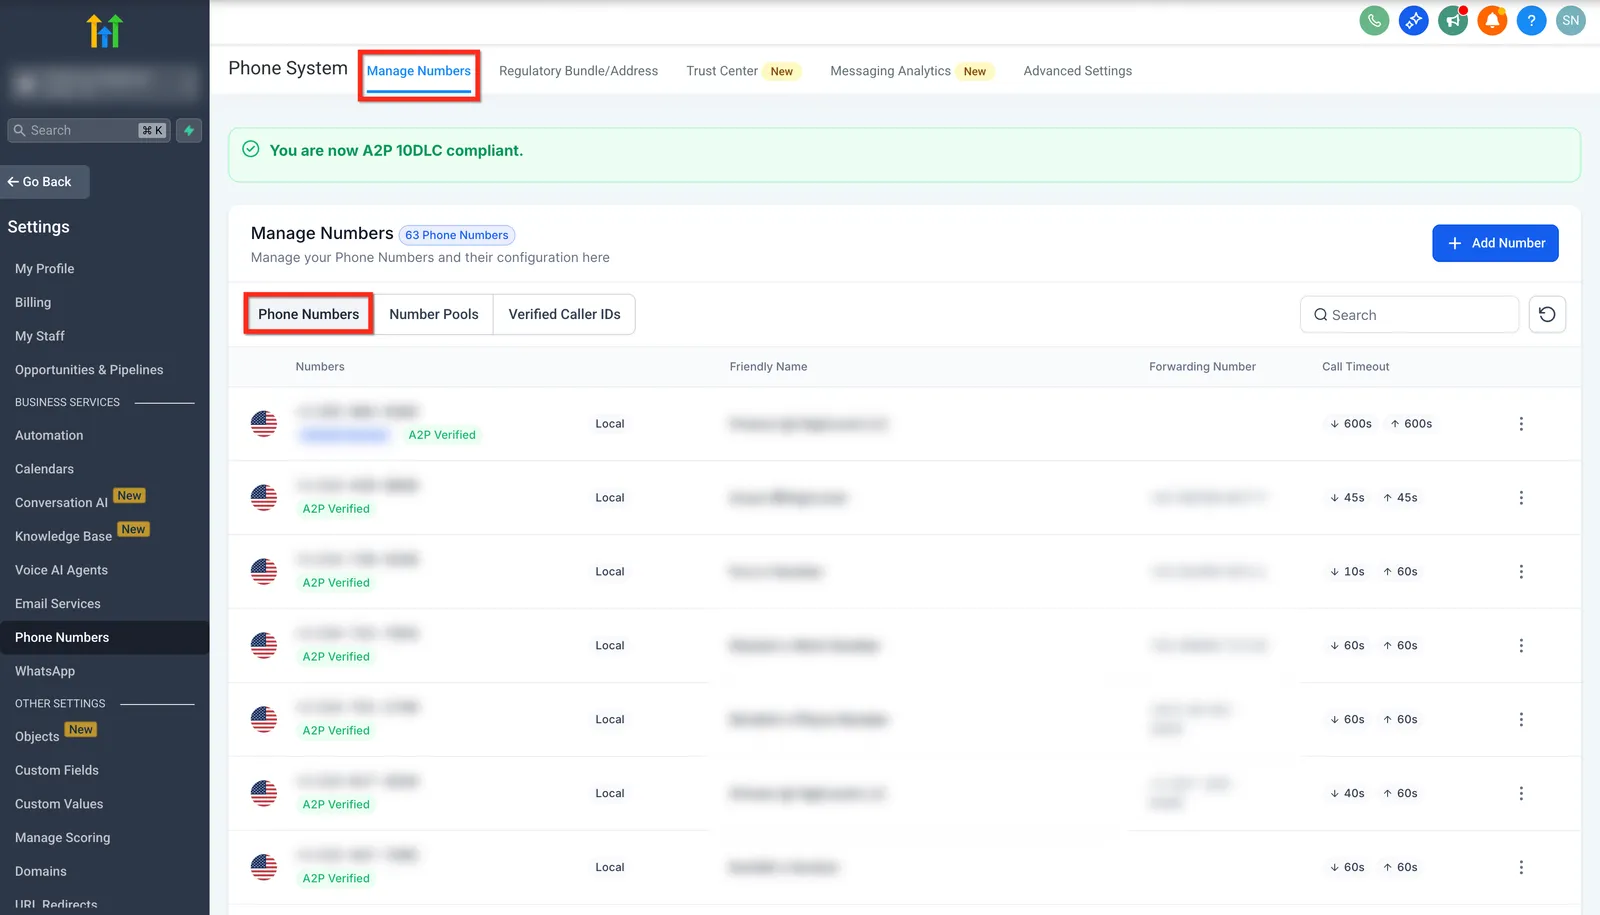
Task: Open Custom Fields in the sidebar
Action: tap(57, 770)
